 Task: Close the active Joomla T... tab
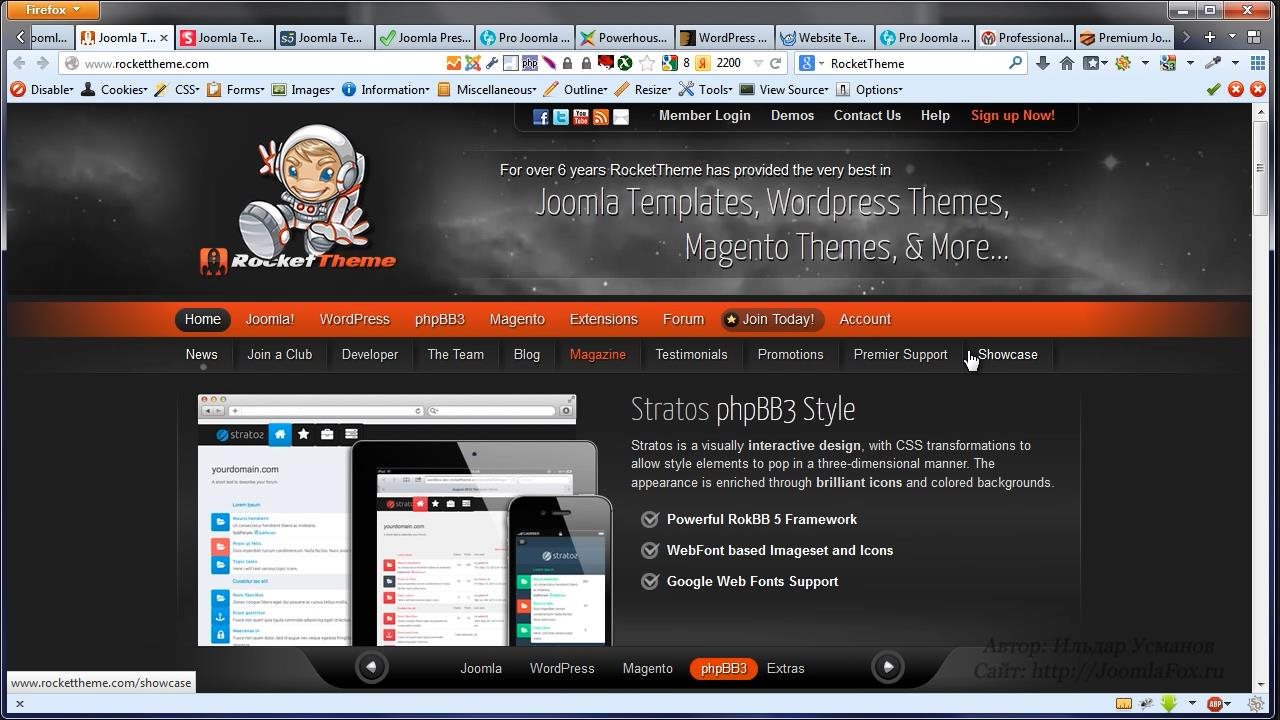pyautogui.click(x=163, y=38)
